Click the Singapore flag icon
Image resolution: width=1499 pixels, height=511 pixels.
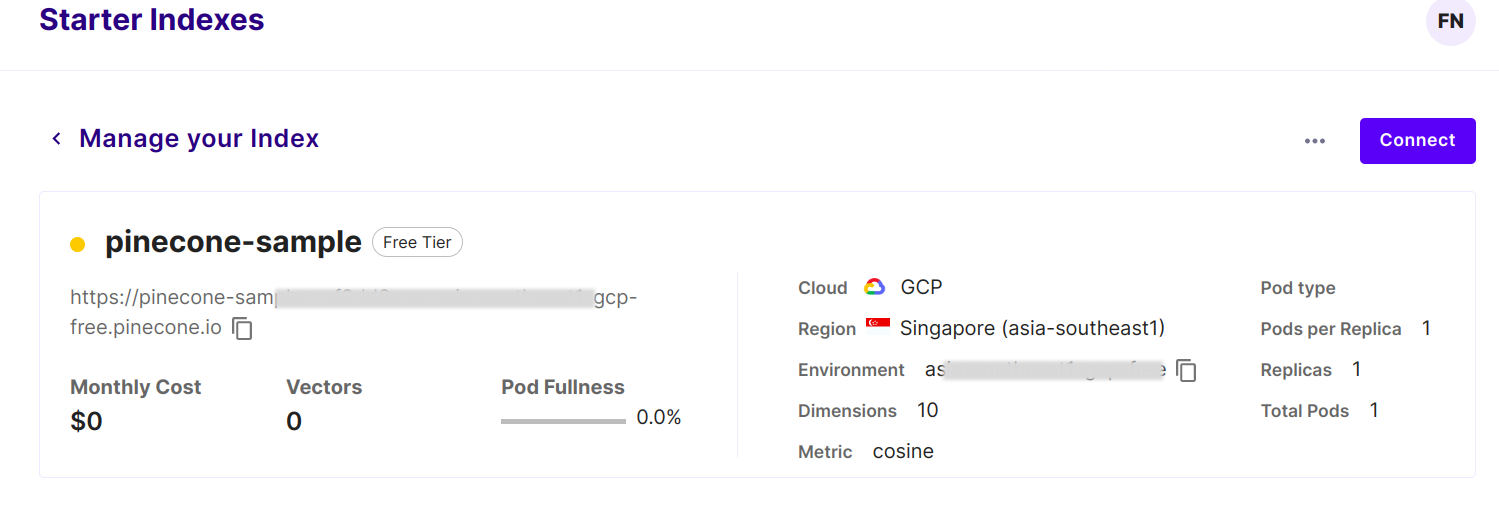point(878,325)
